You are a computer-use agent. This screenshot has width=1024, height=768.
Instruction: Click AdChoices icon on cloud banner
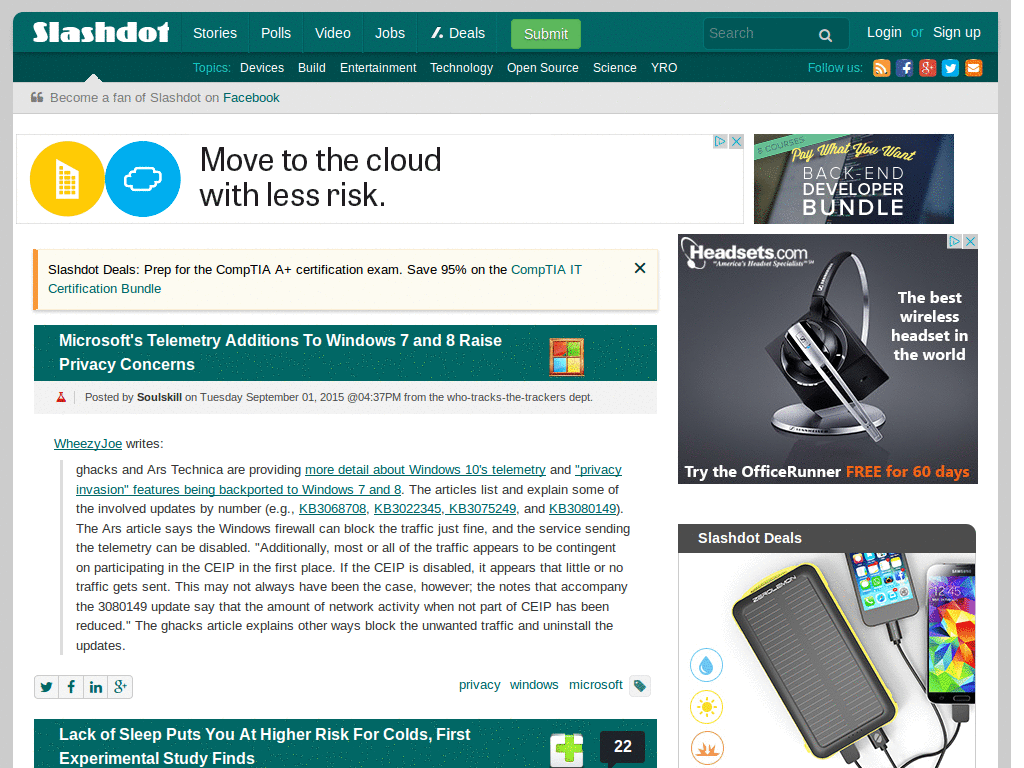point(720,141)
